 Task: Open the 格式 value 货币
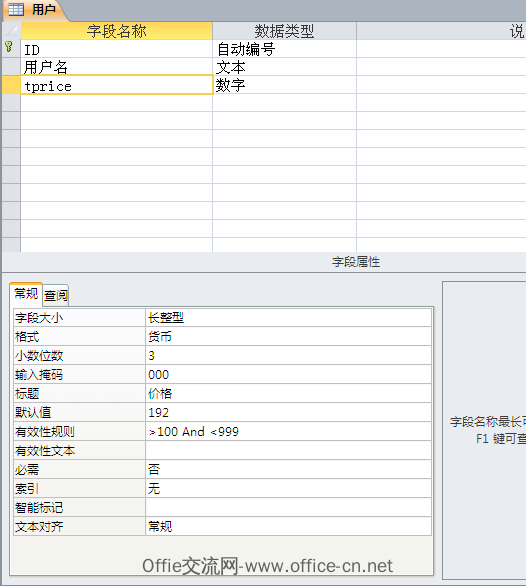[288, 337]
